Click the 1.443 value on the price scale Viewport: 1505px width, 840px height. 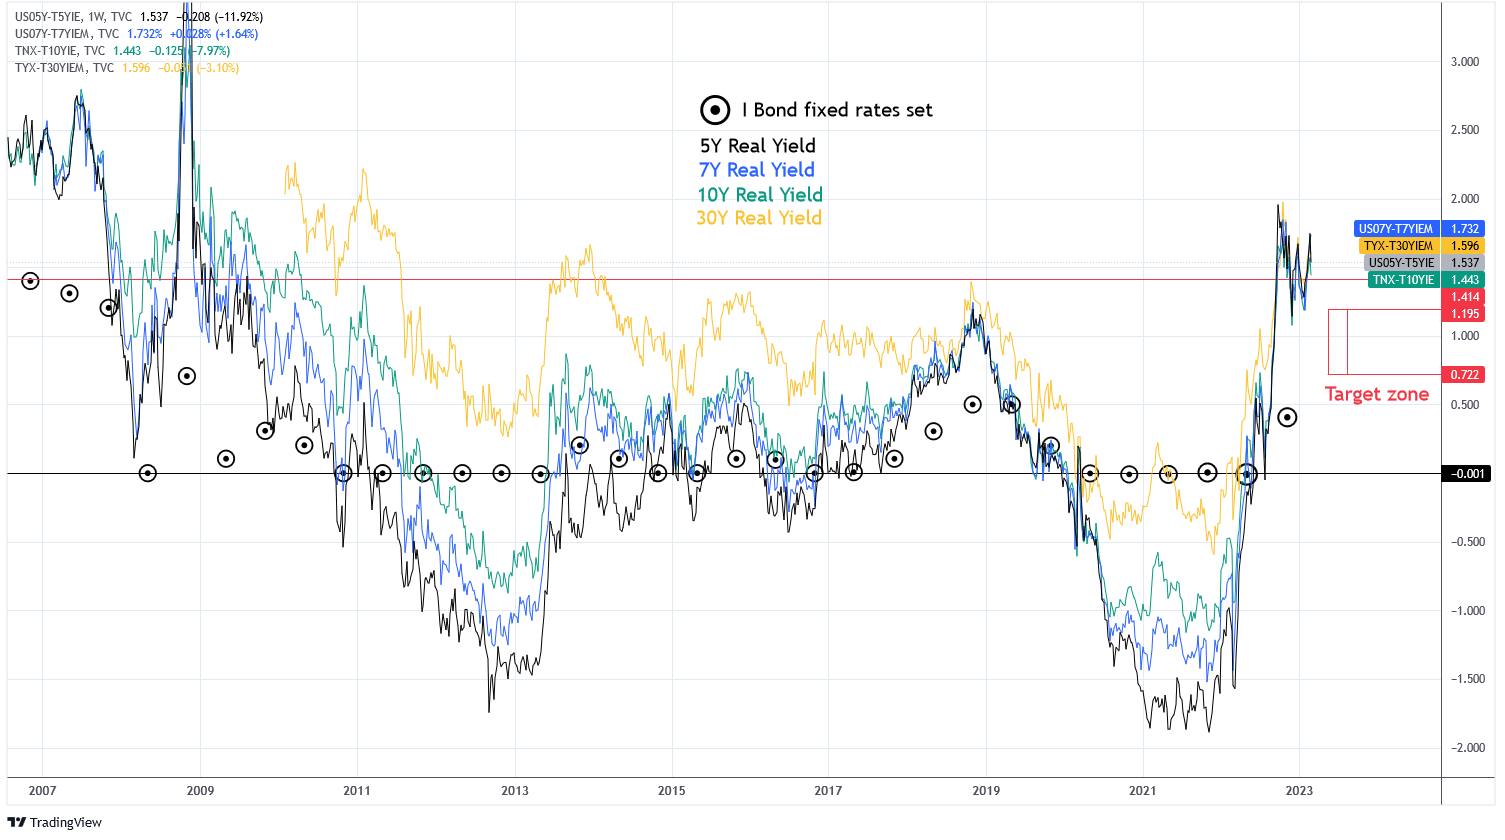click(1465, 280)
